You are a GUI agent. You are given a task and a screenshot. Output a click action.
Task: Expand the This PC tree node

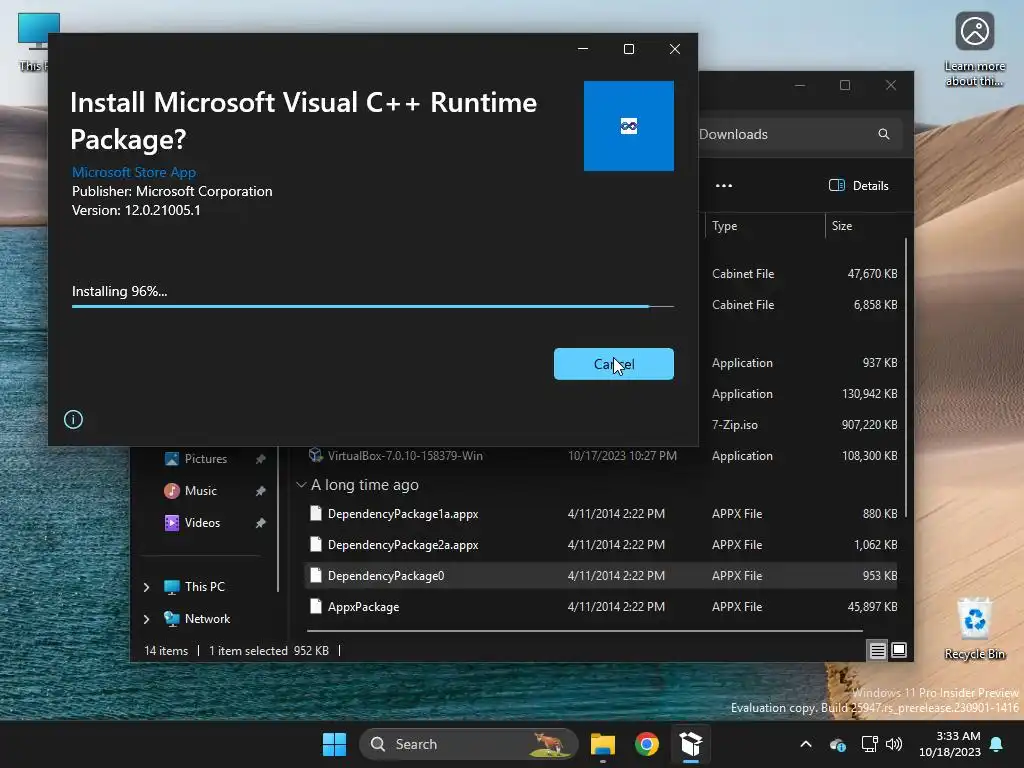[x=146, y=587]
